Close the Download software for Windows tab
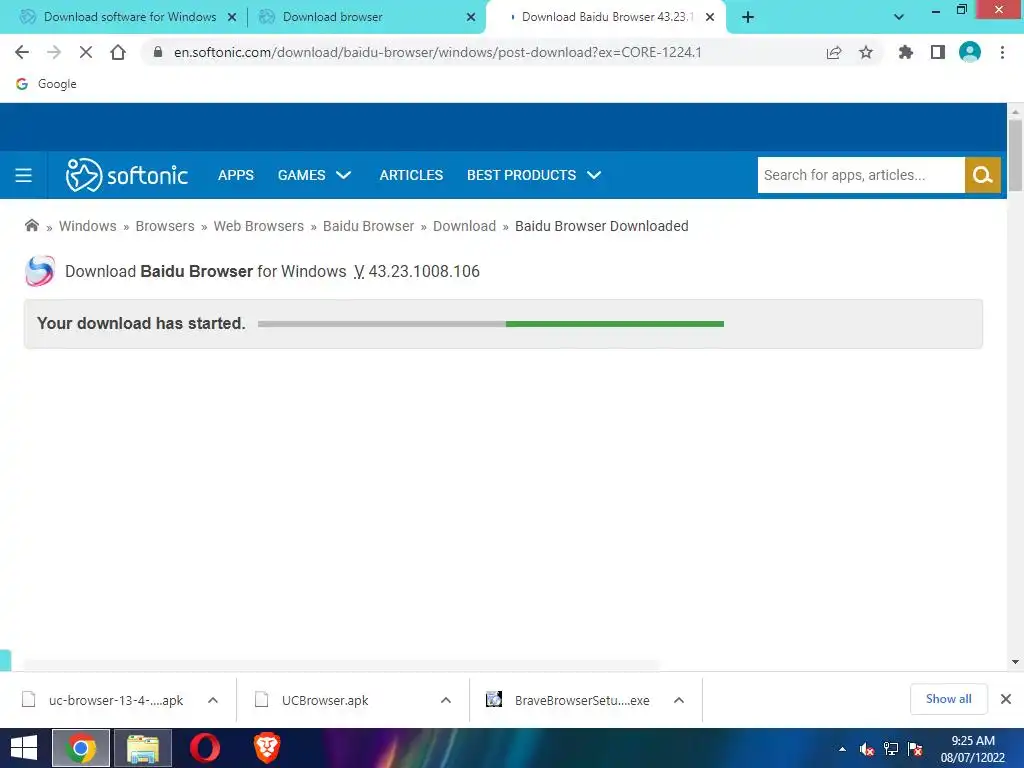The height and width of the screenshot is (768, 1024). point(232,17)
